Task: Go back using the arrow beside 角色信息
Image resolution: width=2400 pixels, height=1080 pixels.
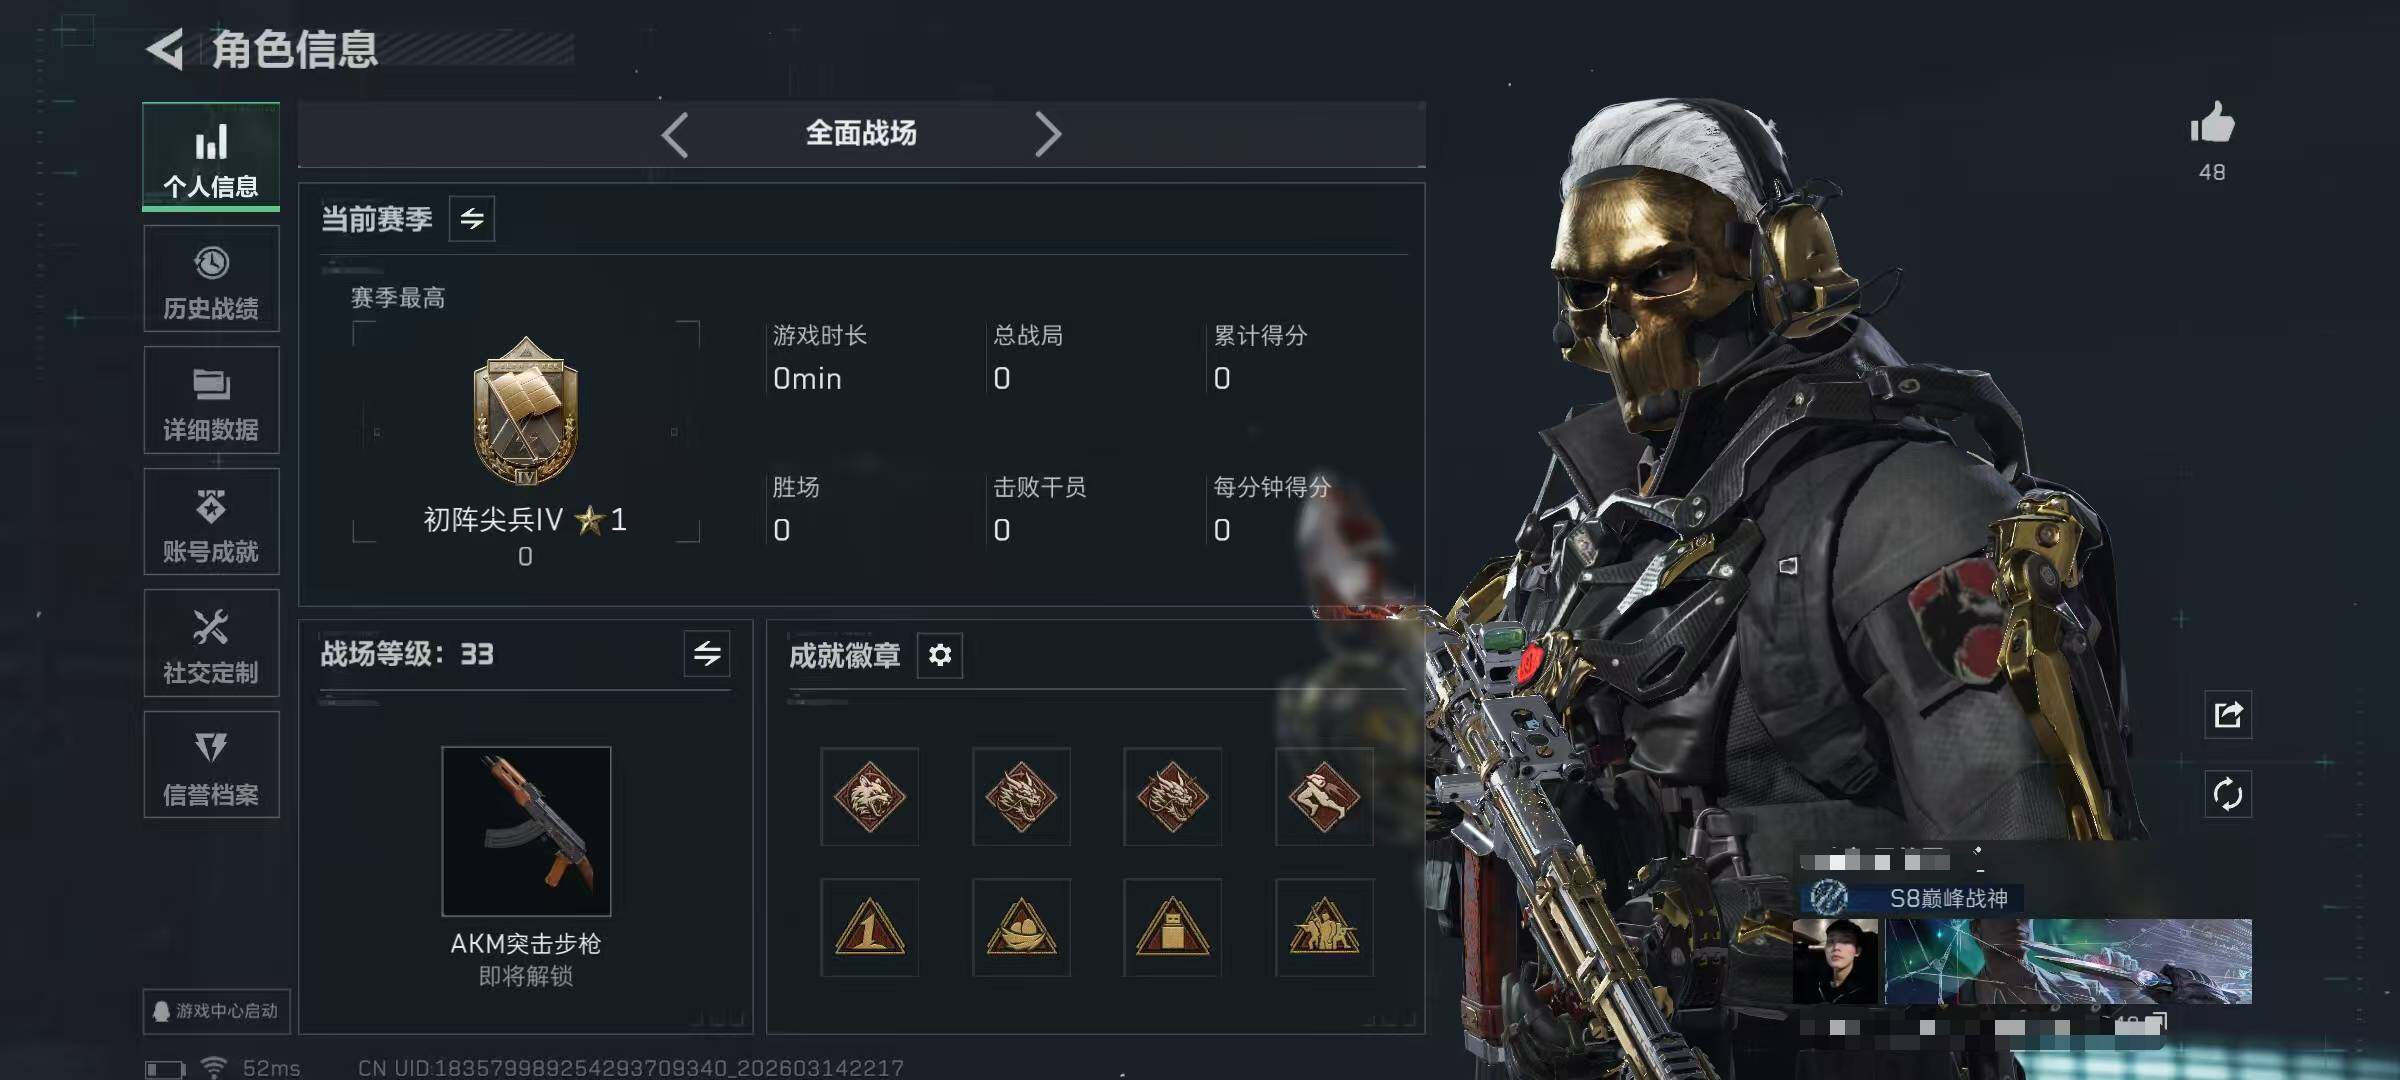Action: coord(166,49)
